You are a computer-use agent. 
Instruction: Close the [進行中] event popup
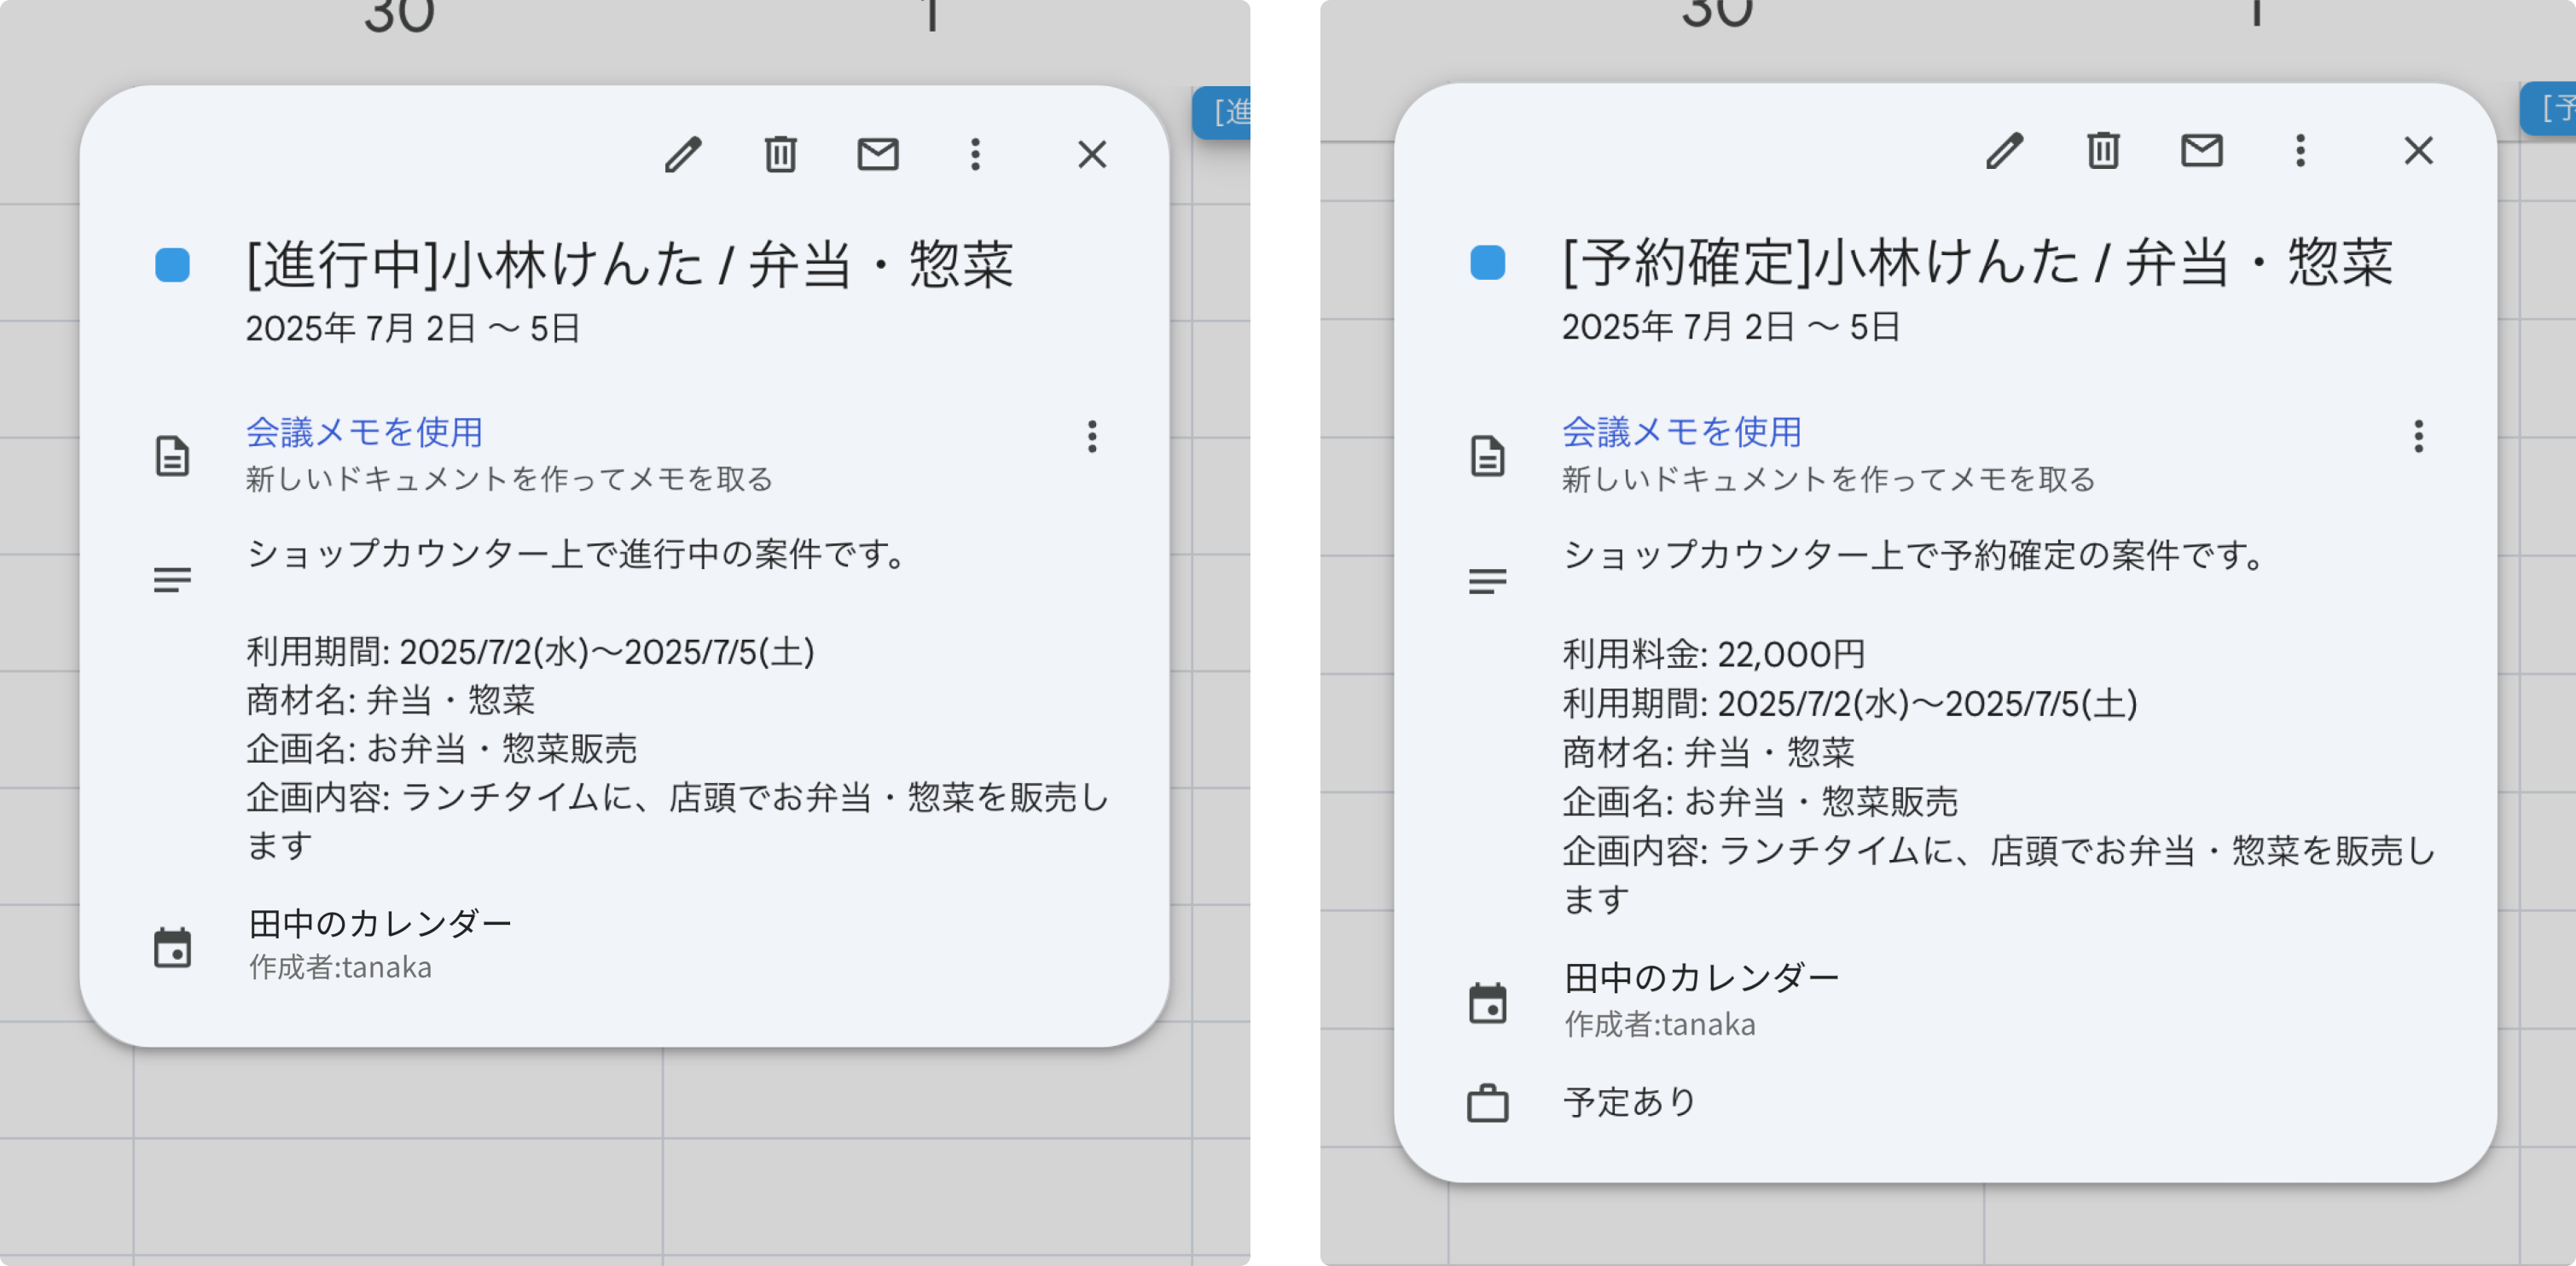[1091, 155]
